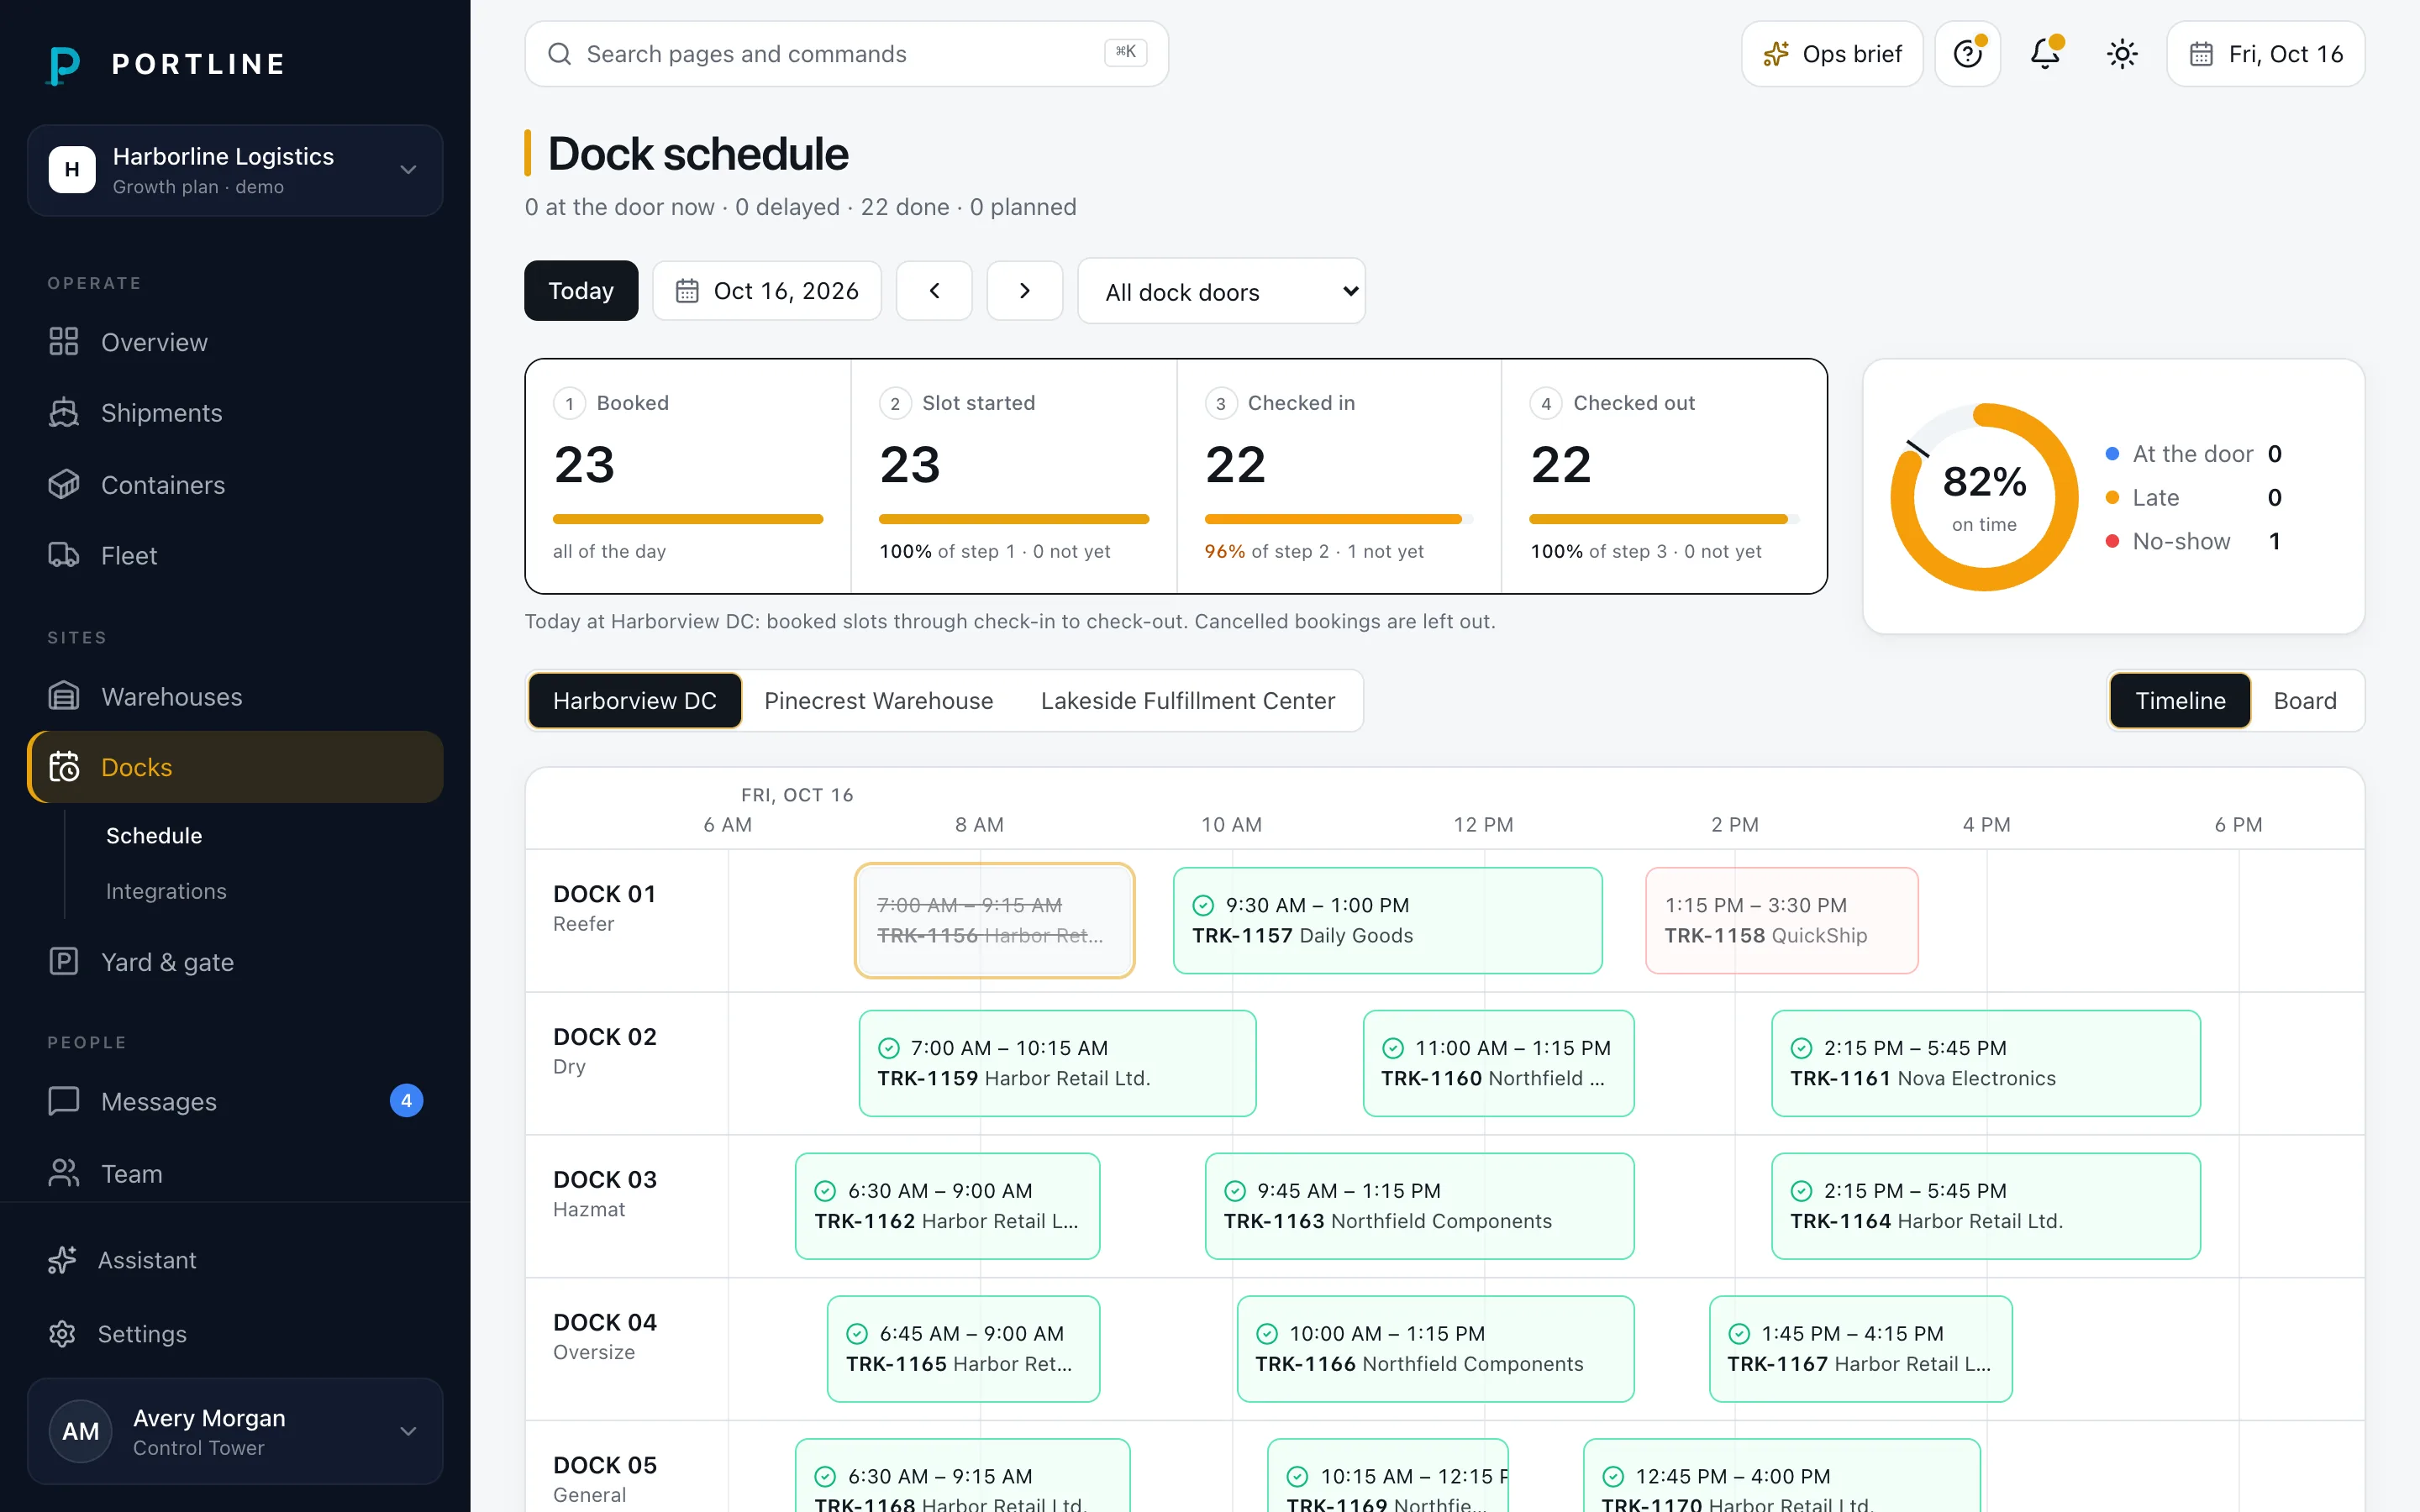Focus the Search pages and commands field
The image size is (2420, 1512).
(846, 54)
